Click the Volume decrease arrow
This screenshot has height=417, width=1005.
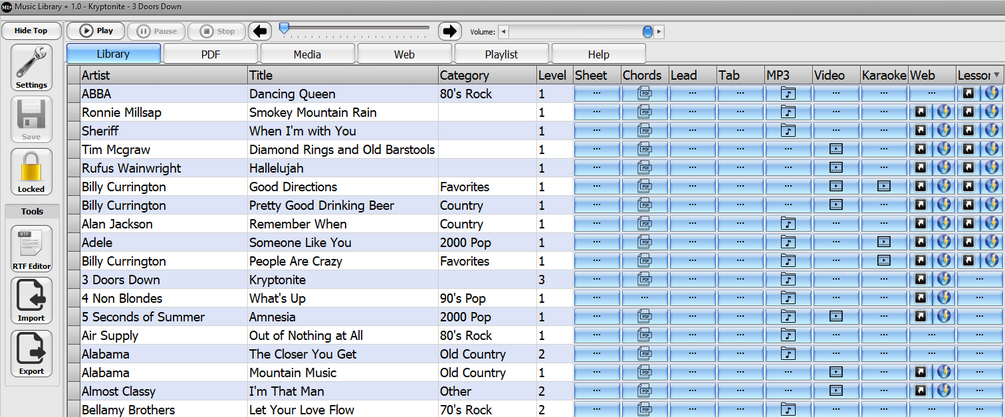click(x=502, y=31)
